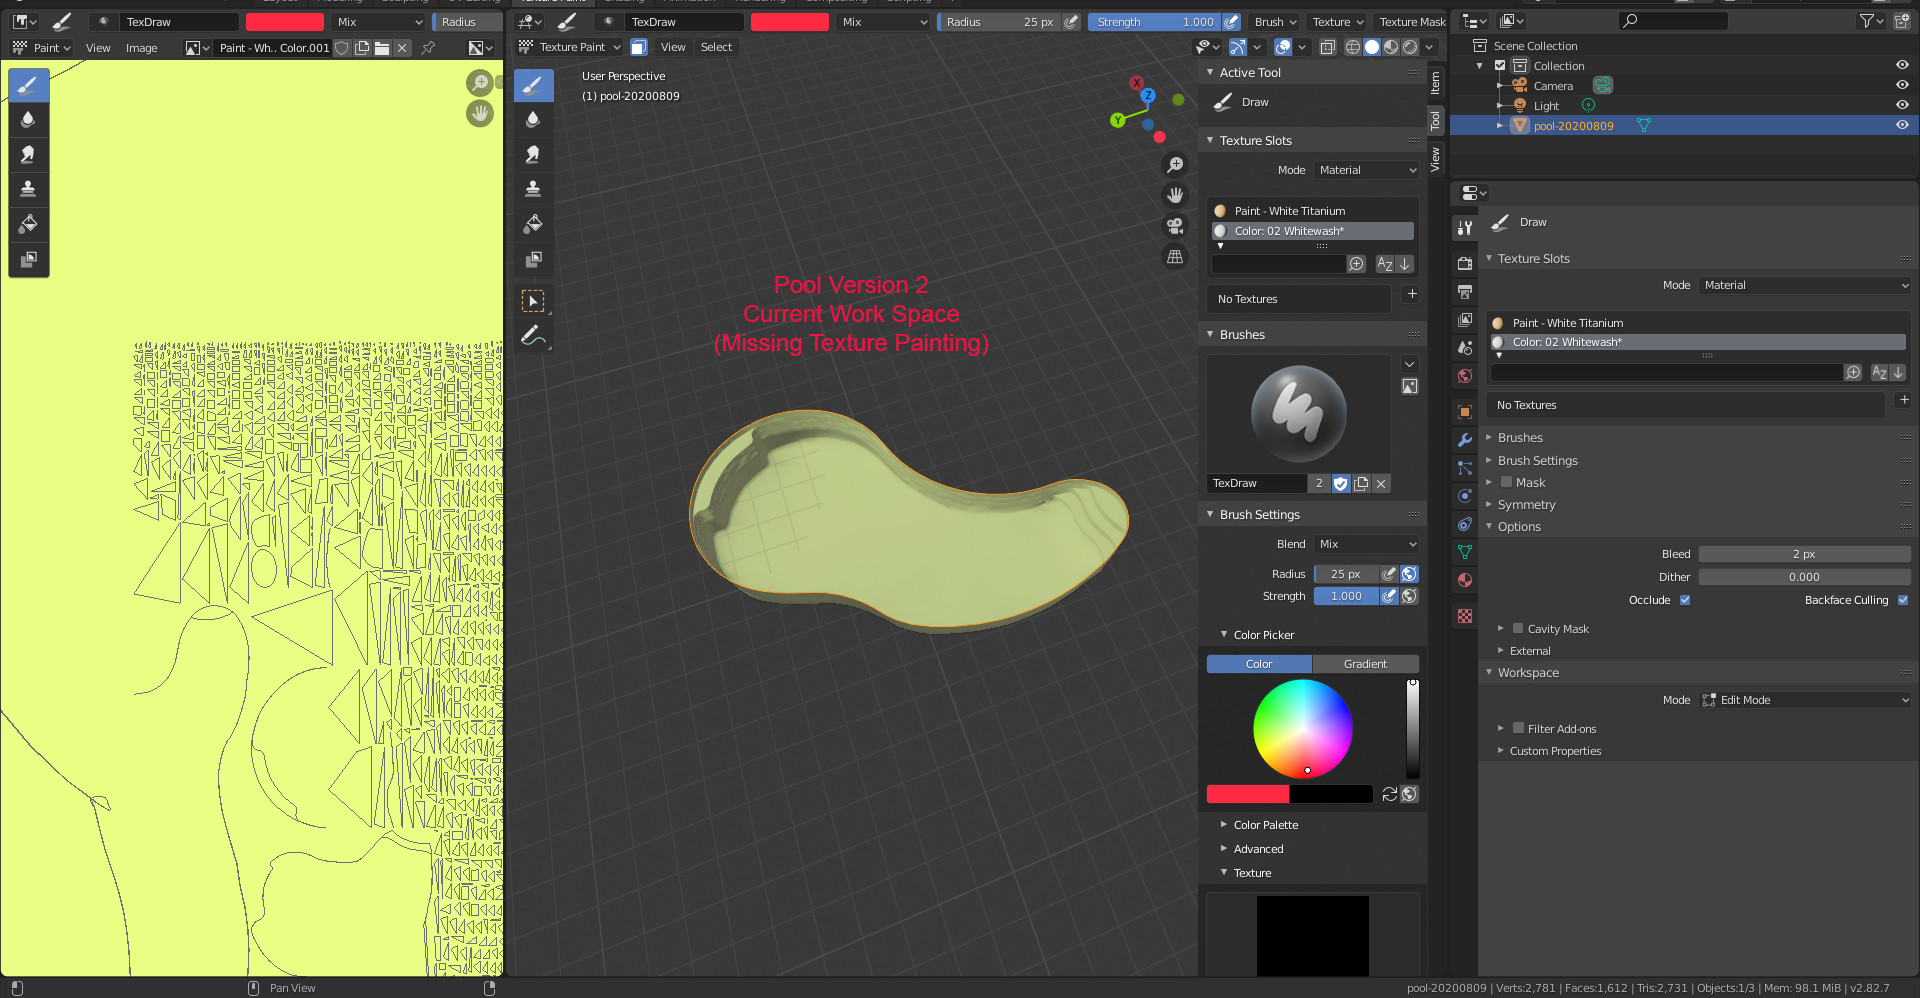The height and width of the screenshot is (998, 1920).
Task: Disable the Occlude checkbox in Options
Action: (x=1686, y=600)
